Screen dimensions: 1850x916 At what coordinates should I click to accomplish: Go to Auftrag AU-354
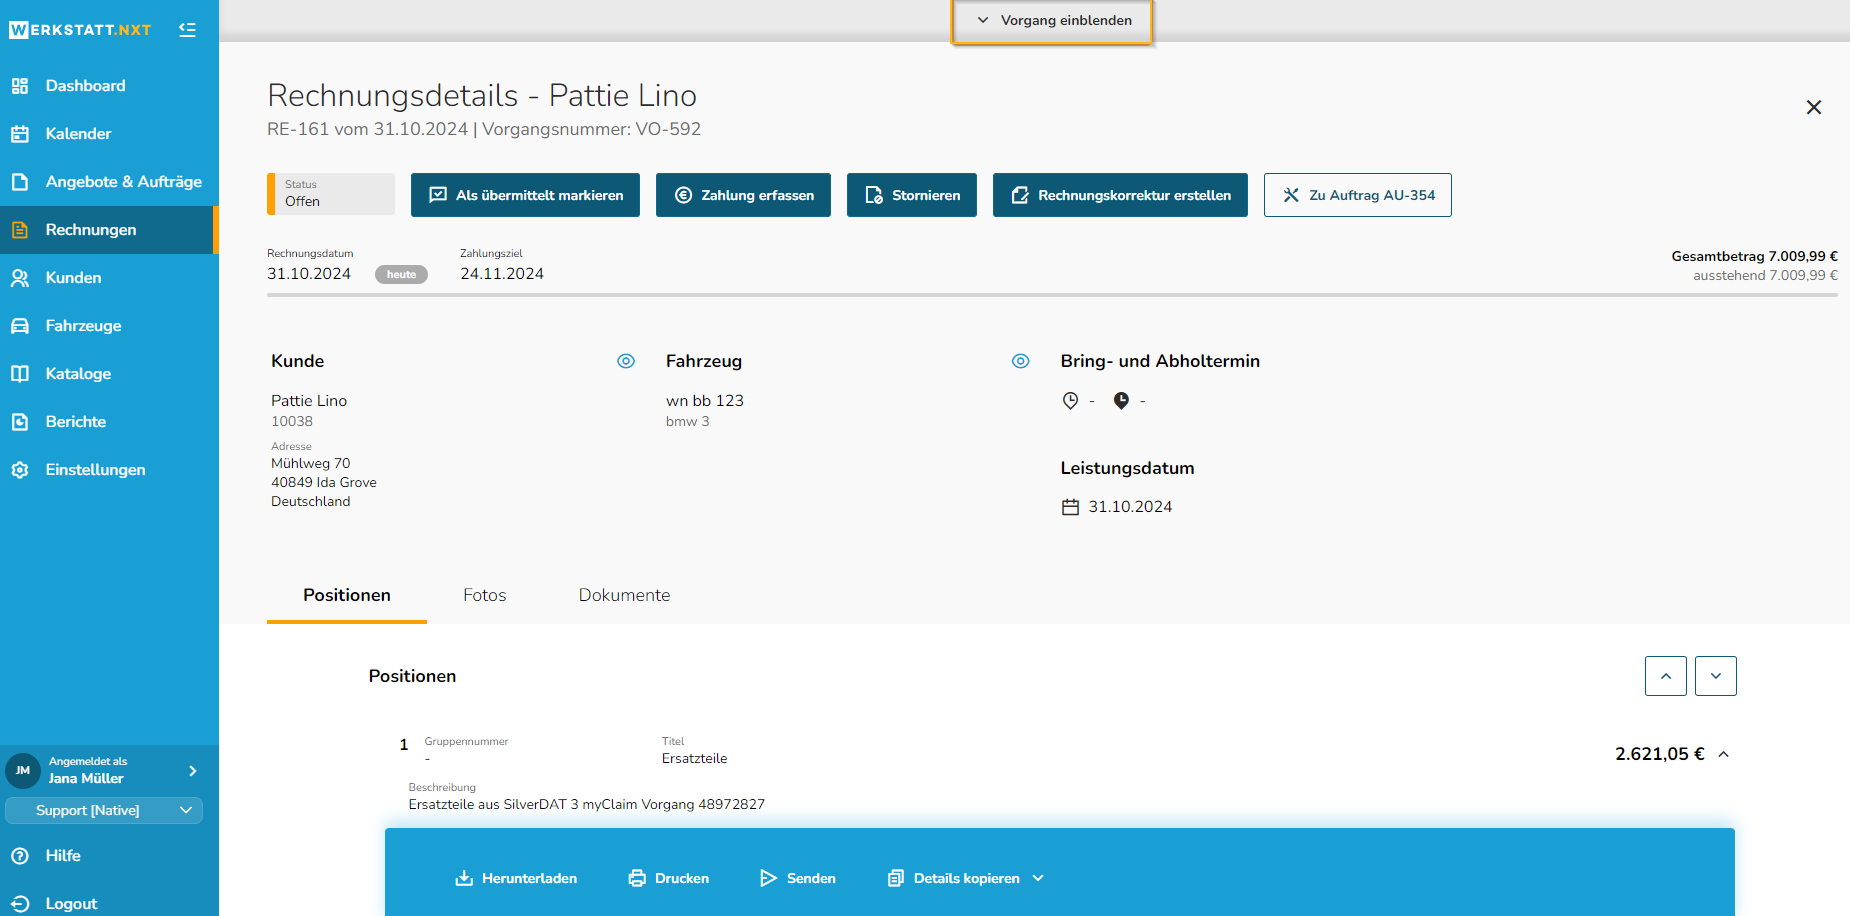pos(1358,195)
